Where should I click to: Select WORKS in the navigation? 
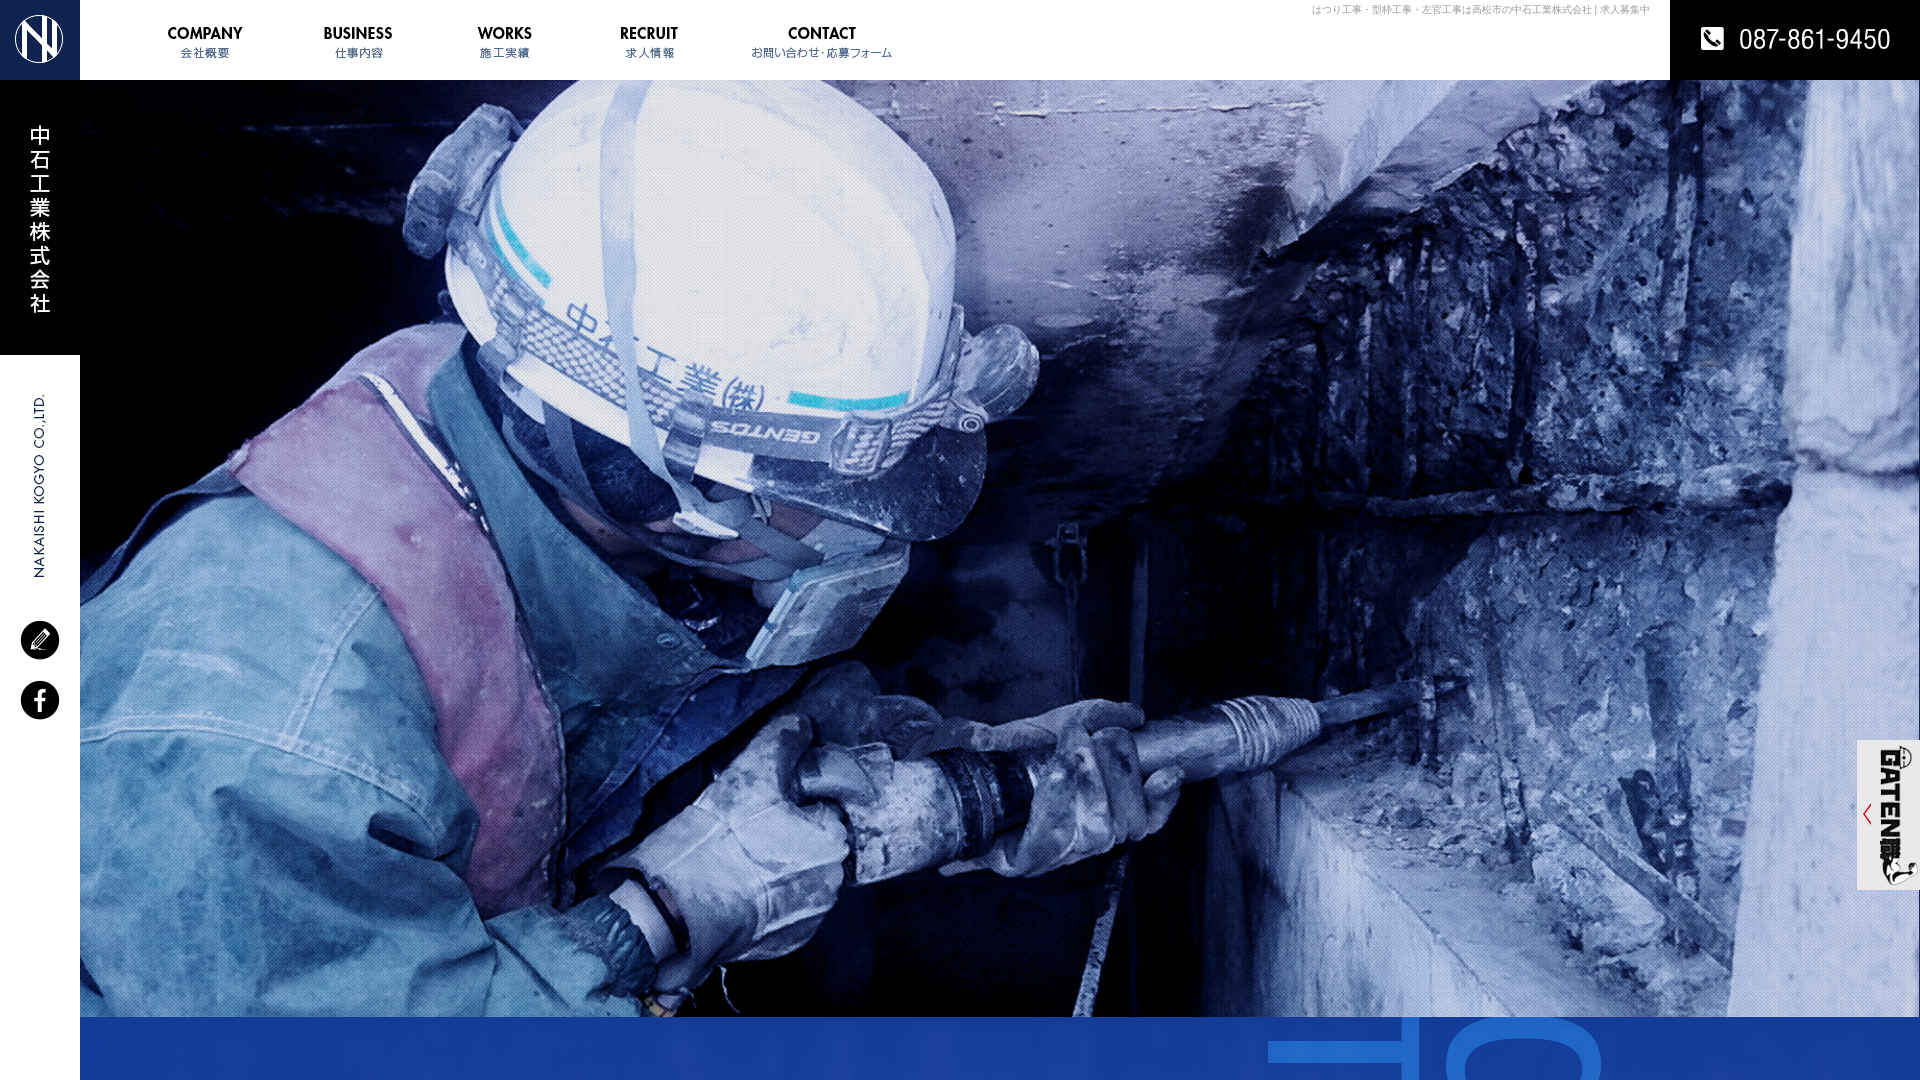click(504, 33)
